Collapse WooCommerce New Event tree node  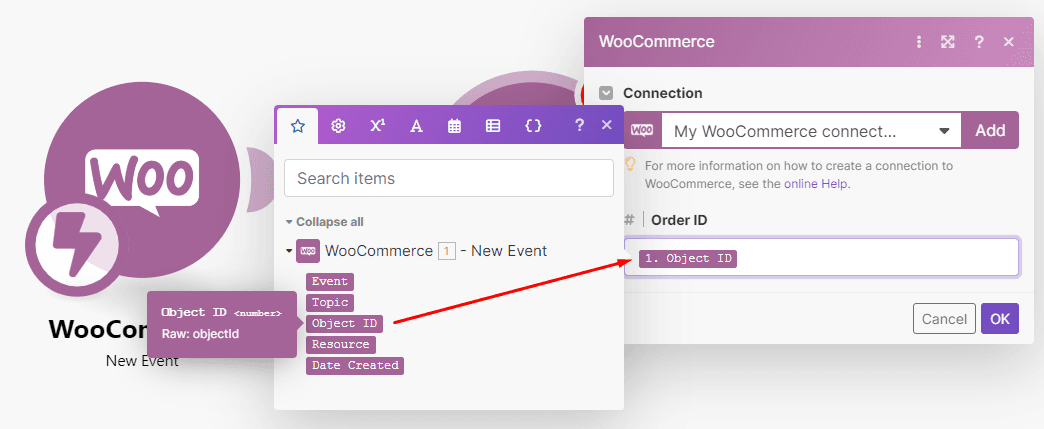coord(289,251)
